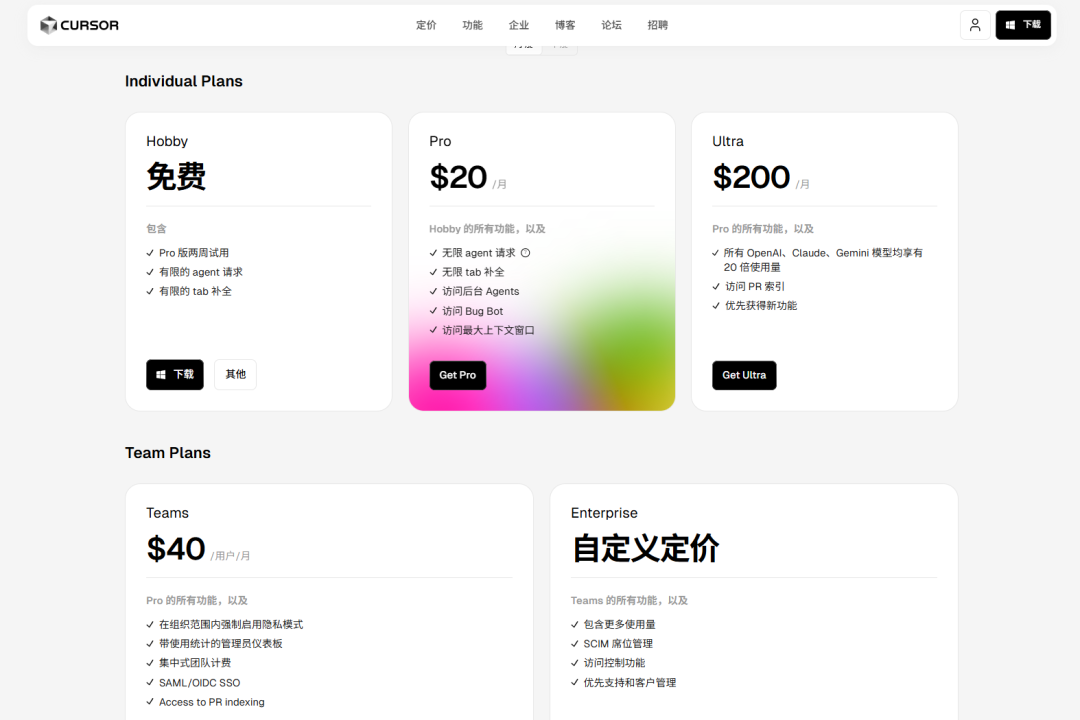Click the '有限的 agent 请求' feature text

[200, 272]
